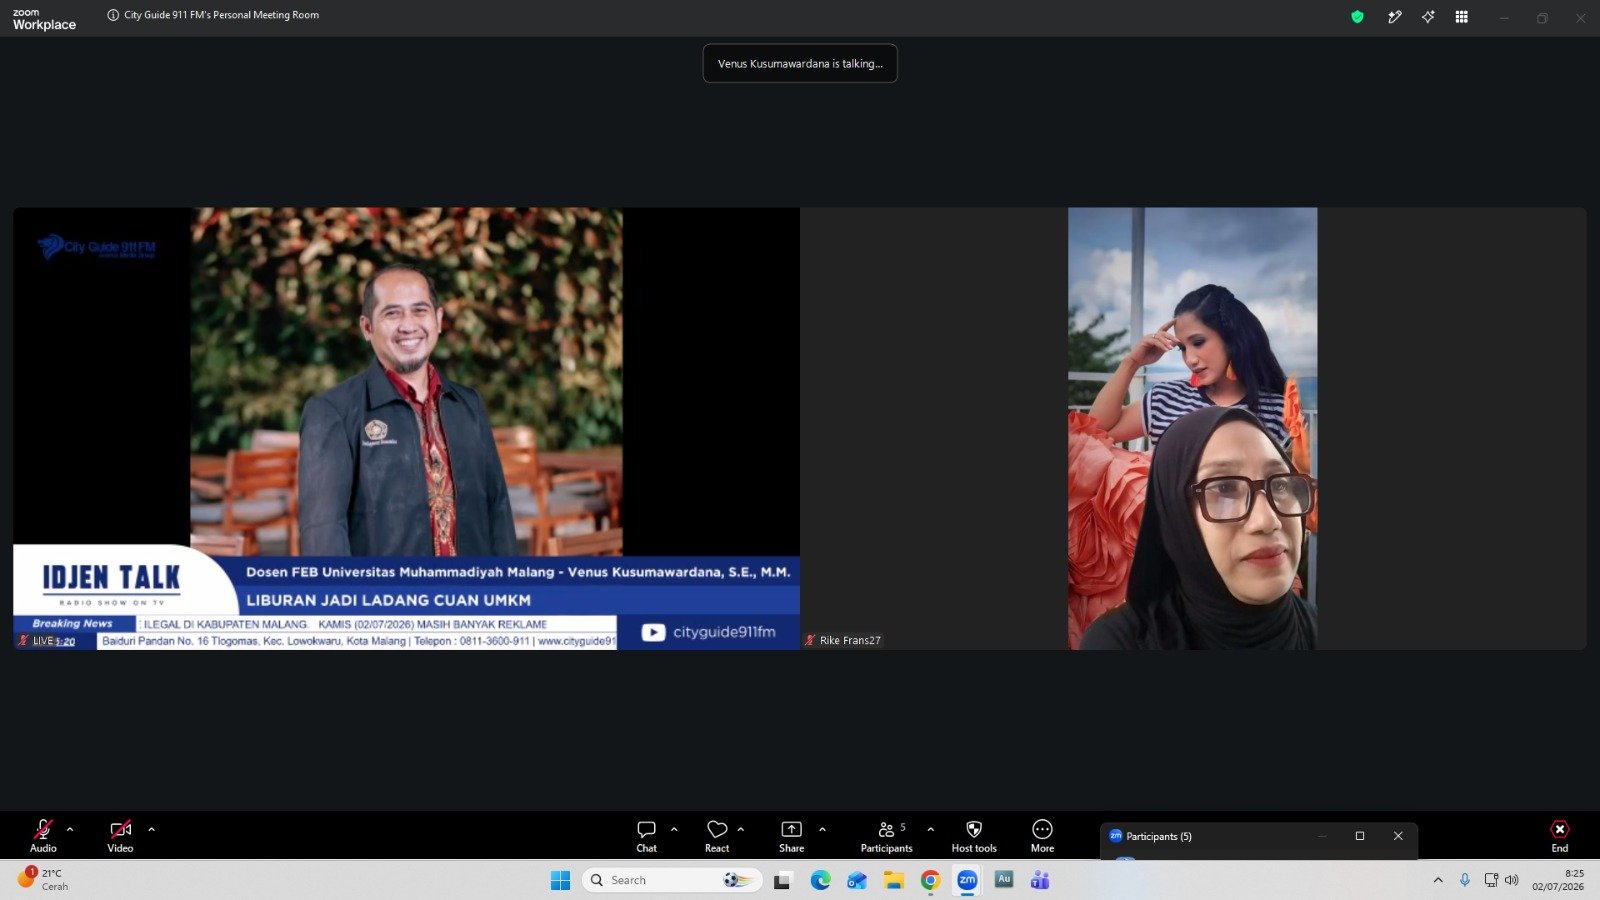Open Host tools shield

point(974,835)
